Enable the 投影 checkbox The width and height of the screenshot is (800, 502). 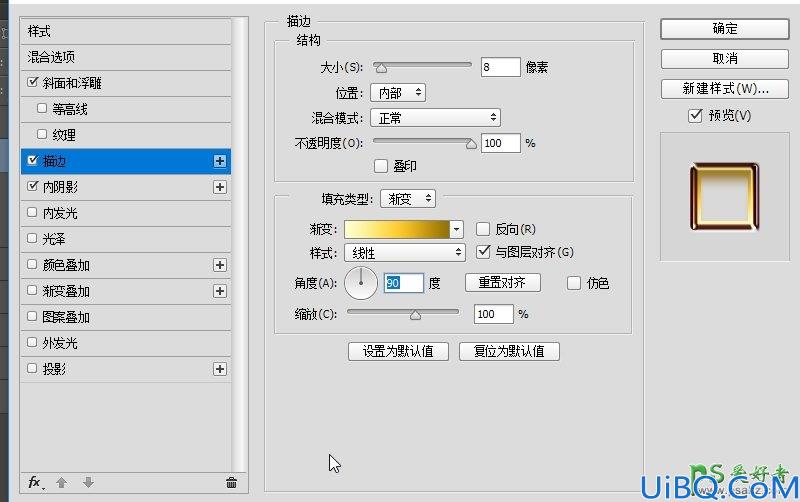click(32, 368)
